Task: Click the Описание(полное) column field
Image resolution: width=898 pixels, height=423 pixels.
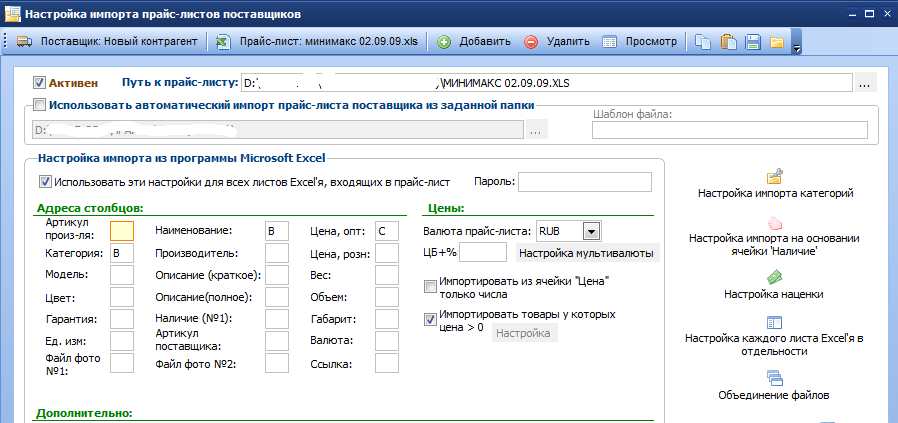Action: click(277, 297)
